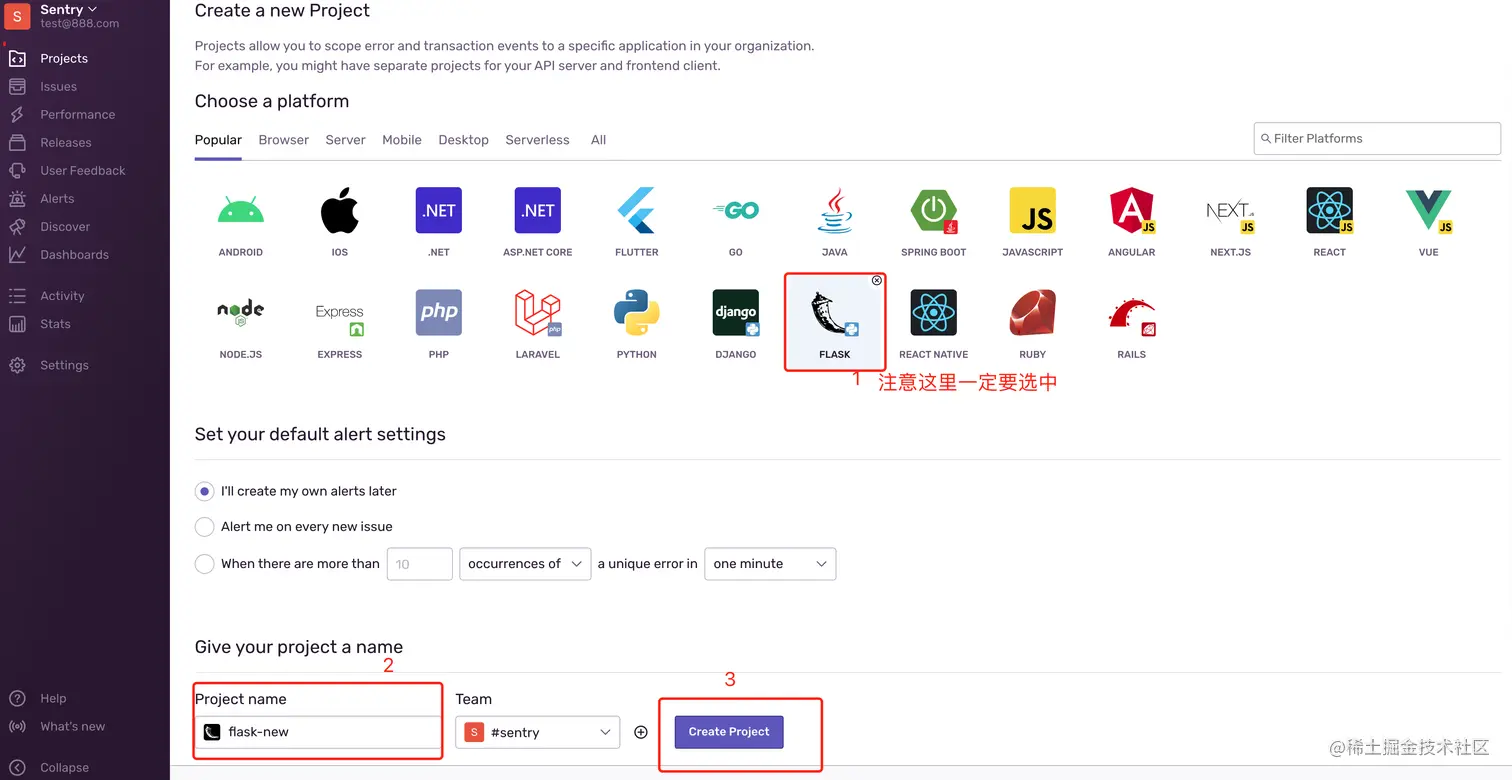Select the Flask platform tile

834,322
